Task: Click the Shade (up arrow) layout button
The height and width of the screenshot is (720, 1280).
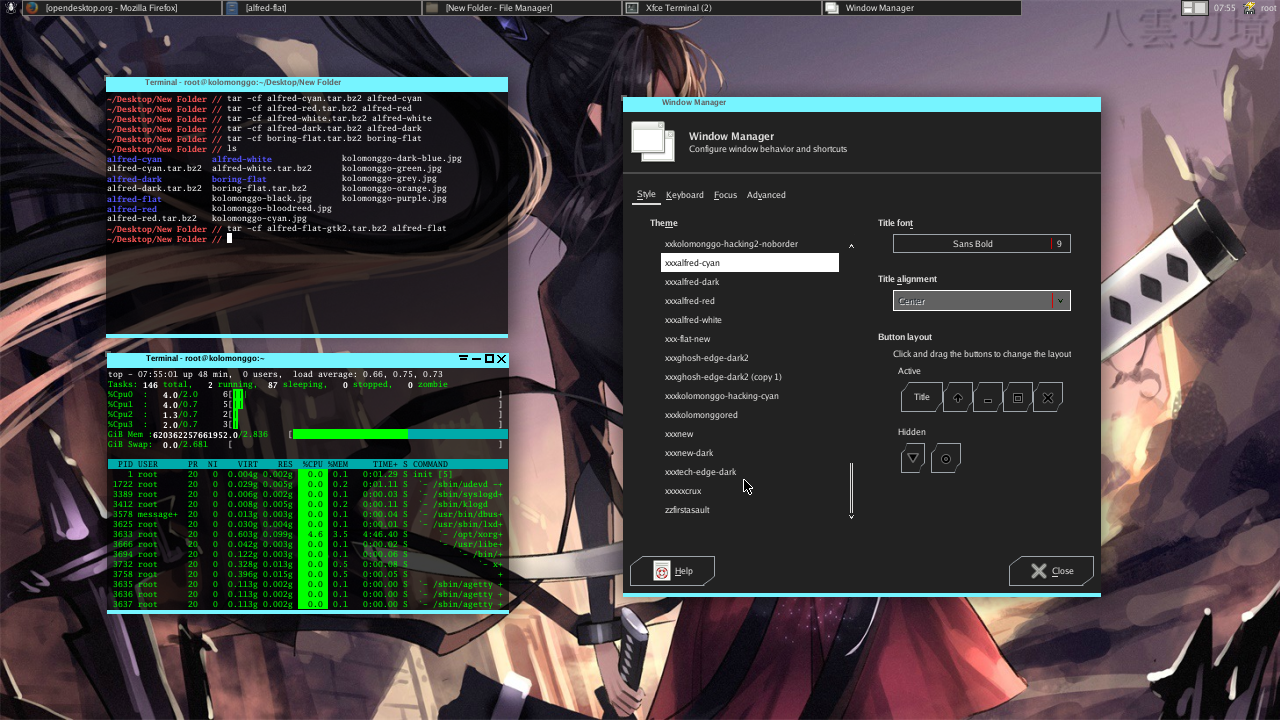Action: pyautogui.click(x=957, y=397)
